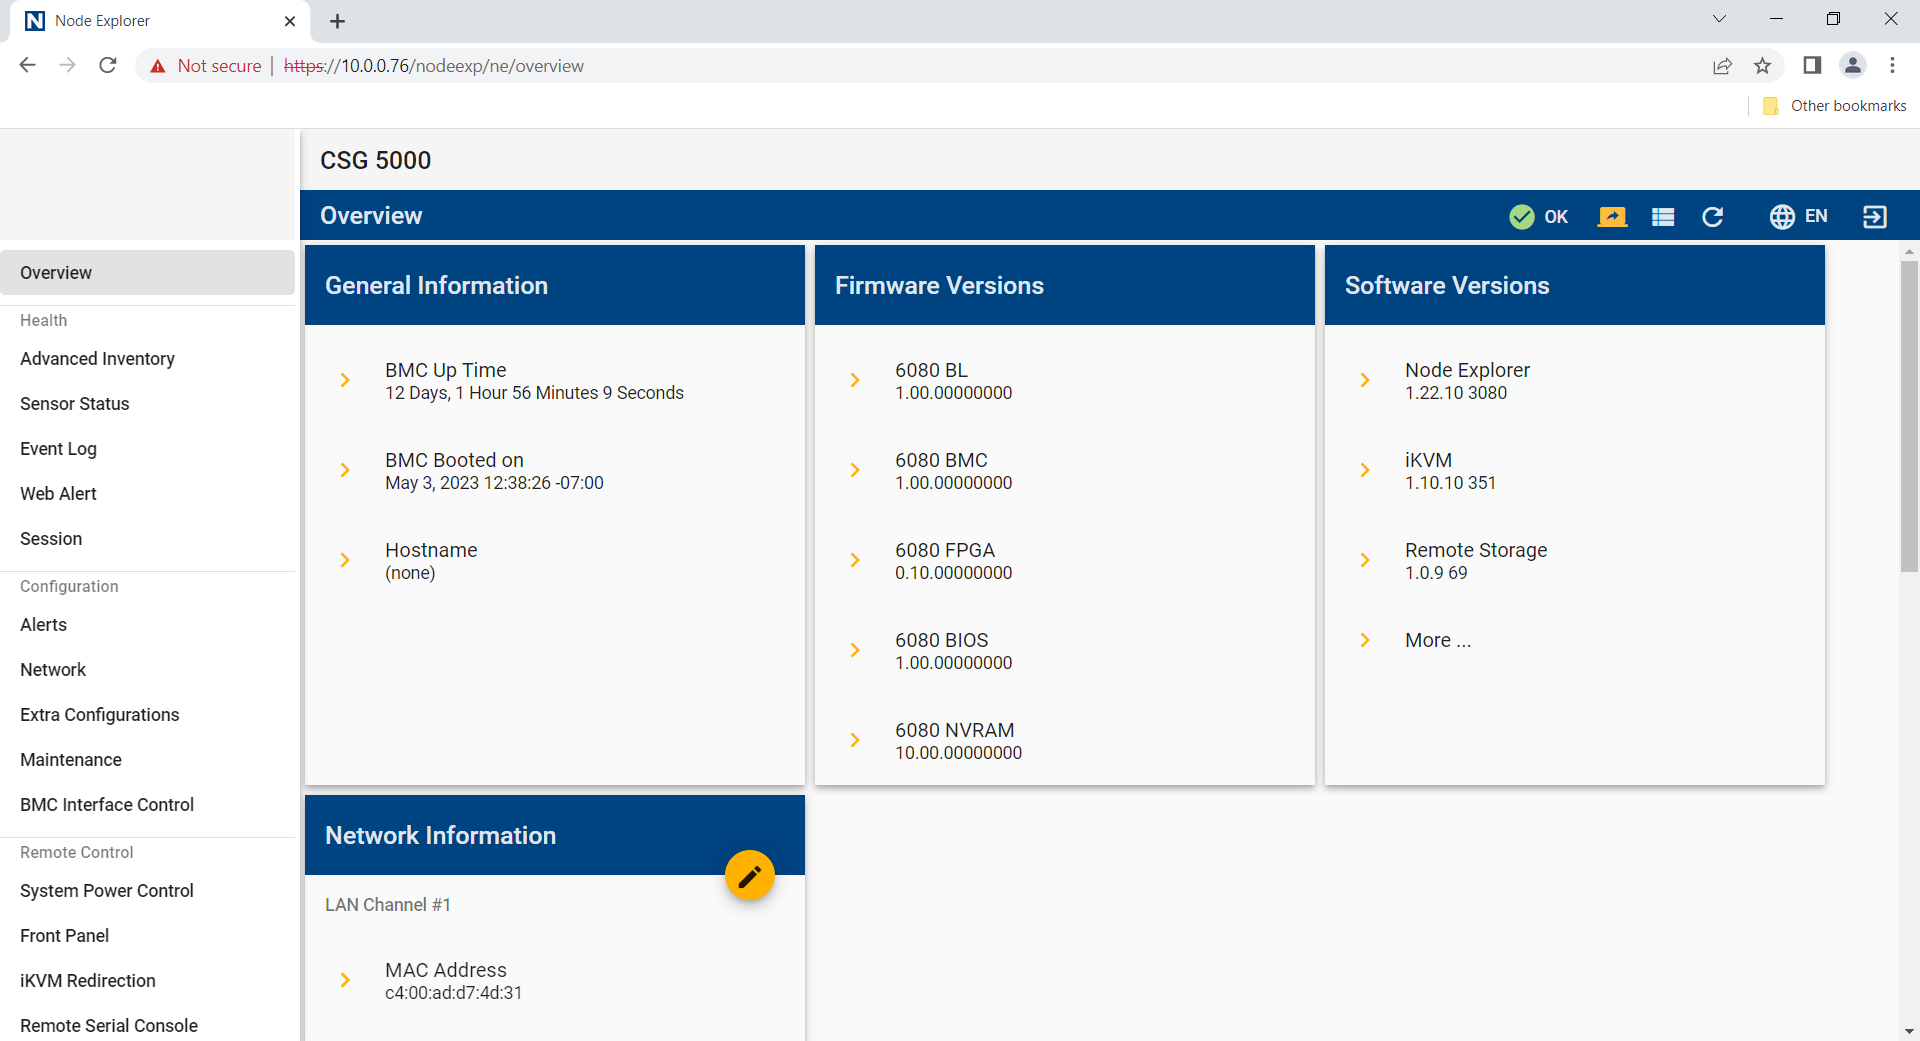Click the yellow pencil edit network button
The image size is (1920, 1041).
(750, 876)
